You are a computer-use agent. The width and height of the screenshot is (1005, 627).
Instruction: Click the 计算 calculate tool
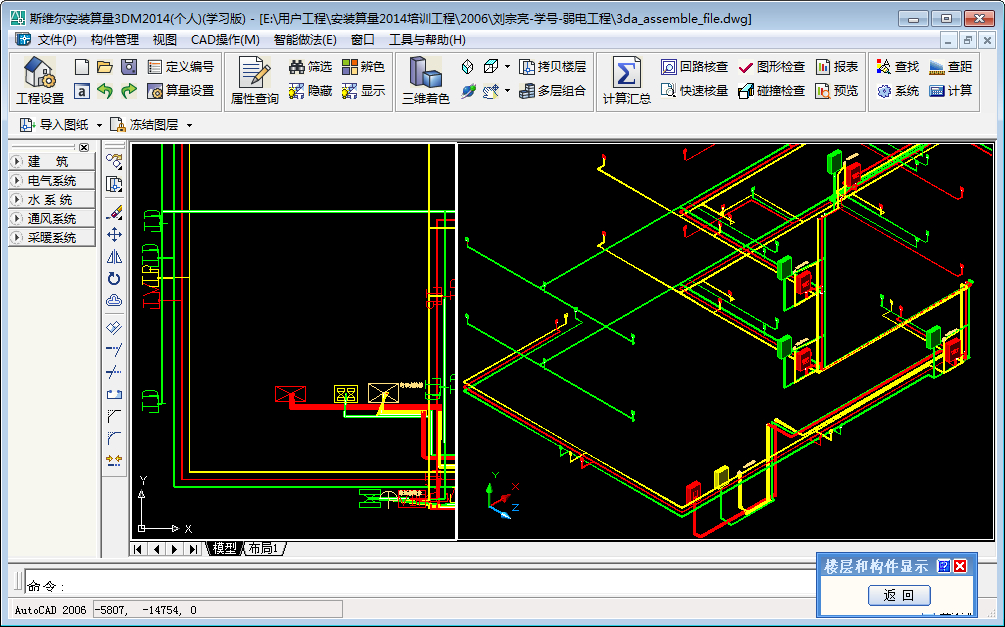[x=951, y=91]
